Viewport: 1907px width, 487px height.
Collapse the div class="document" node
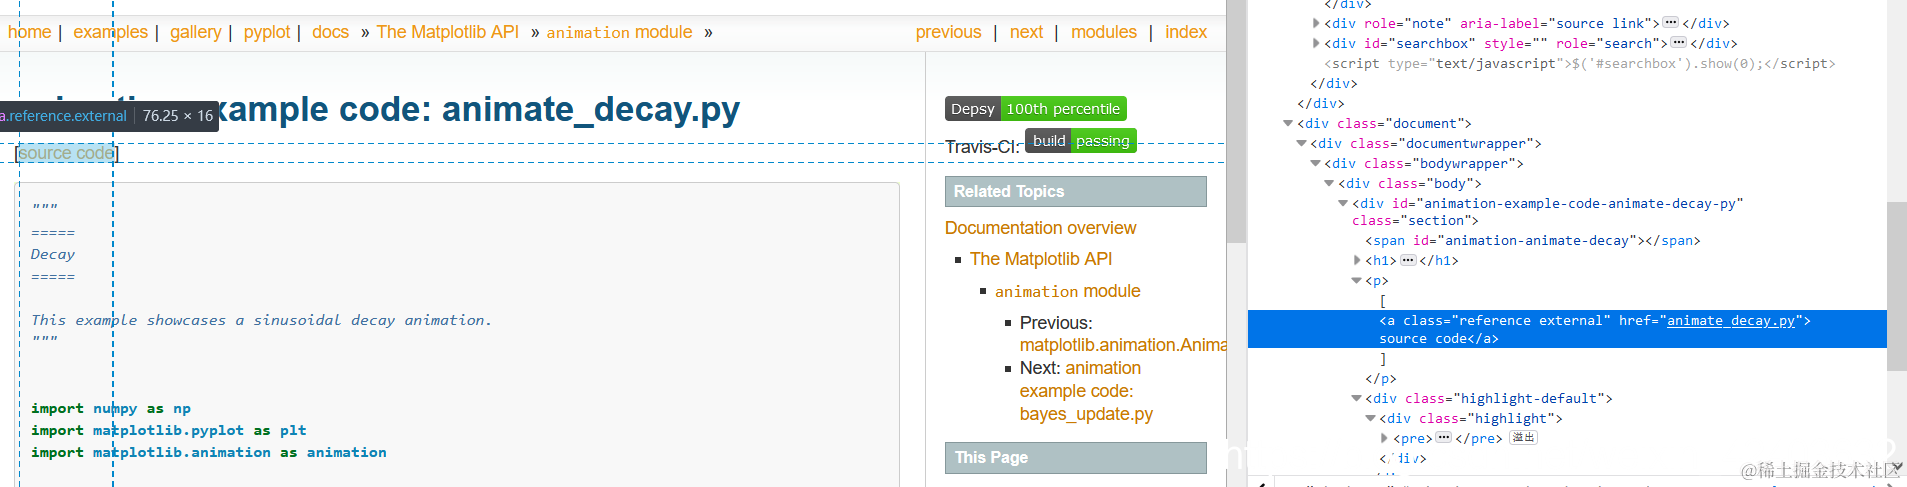click(x=1288, y=123)
